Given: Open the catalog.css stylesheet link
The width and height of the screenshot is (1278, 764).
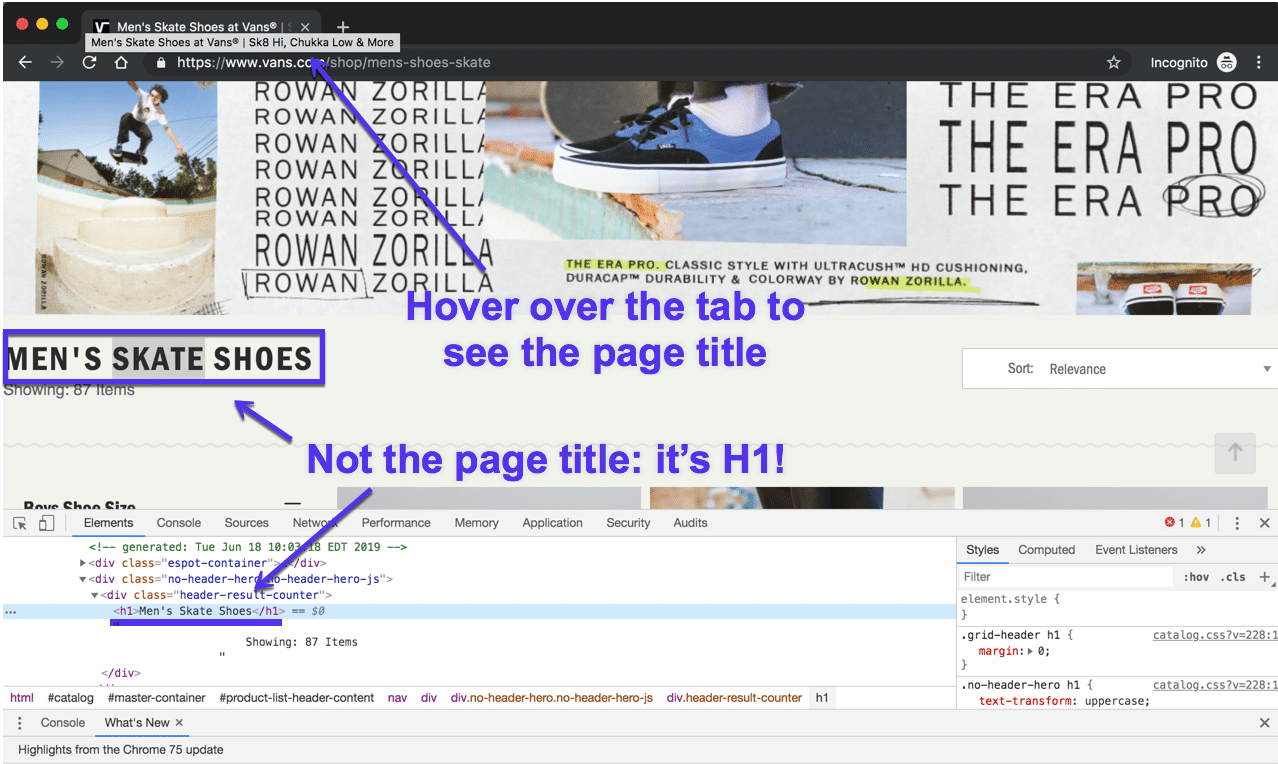Looking at the screenshot, I should [1214, 634].
